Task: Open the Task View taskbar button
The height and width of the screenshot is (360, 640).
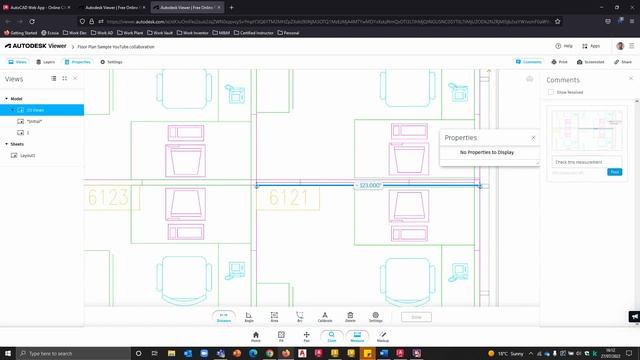Action: 155,353
